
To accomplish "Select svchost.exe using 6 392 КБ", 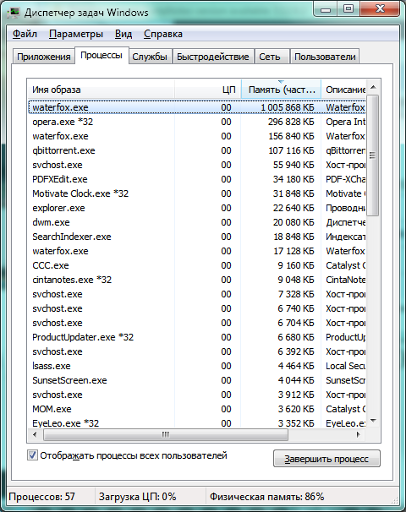I will (x=197, y=352).
